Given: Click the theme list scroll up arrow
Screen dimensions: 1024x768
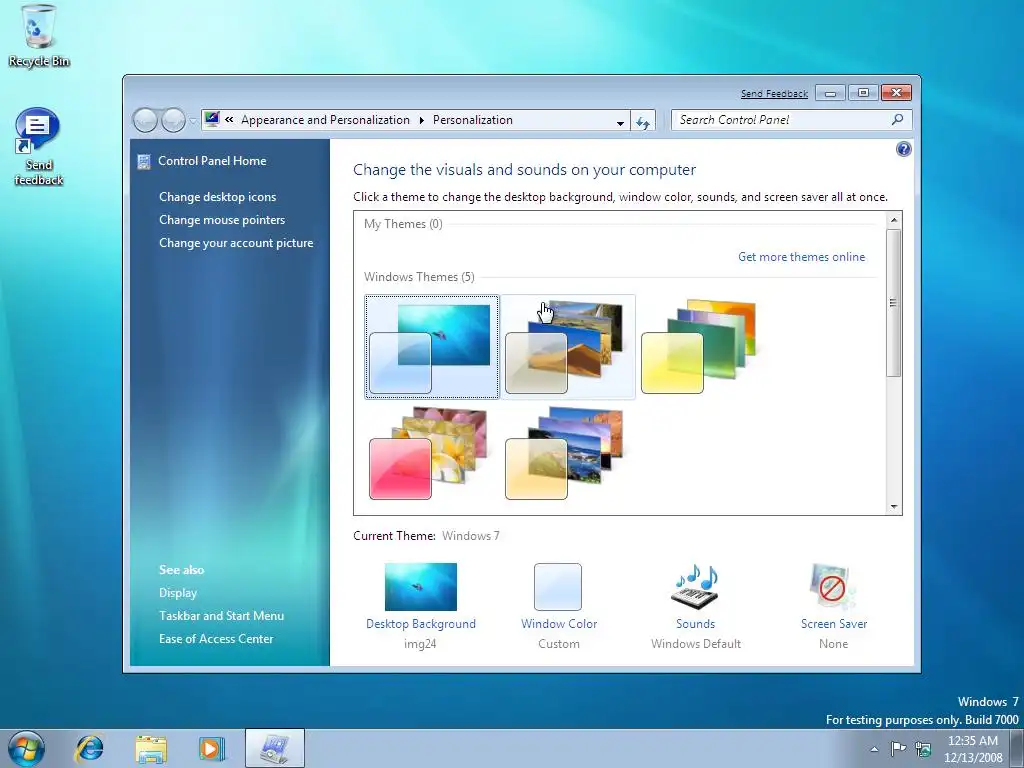Looking at the screenshot, I should (x=894, y=220).
